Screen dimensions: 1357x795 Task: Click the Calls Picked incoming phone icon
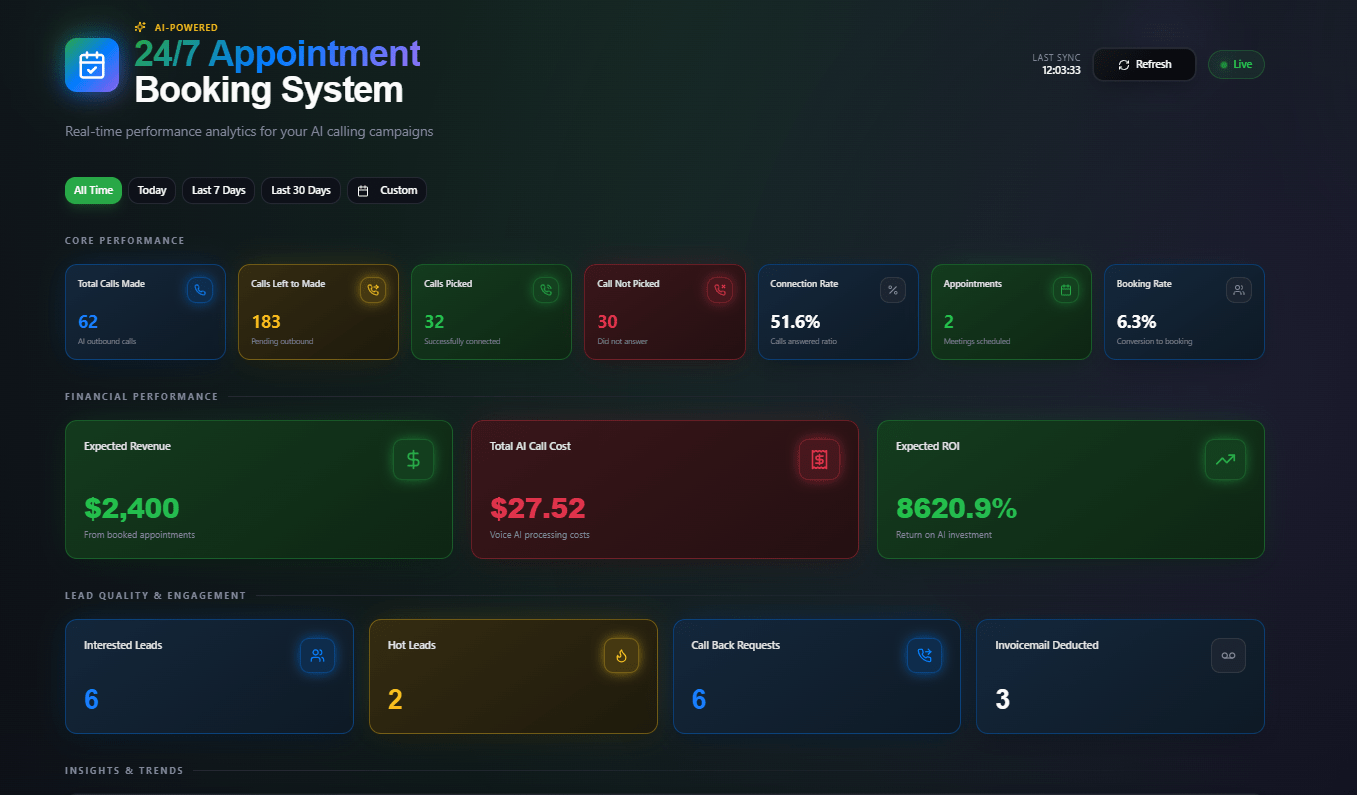tap(546, 290)
